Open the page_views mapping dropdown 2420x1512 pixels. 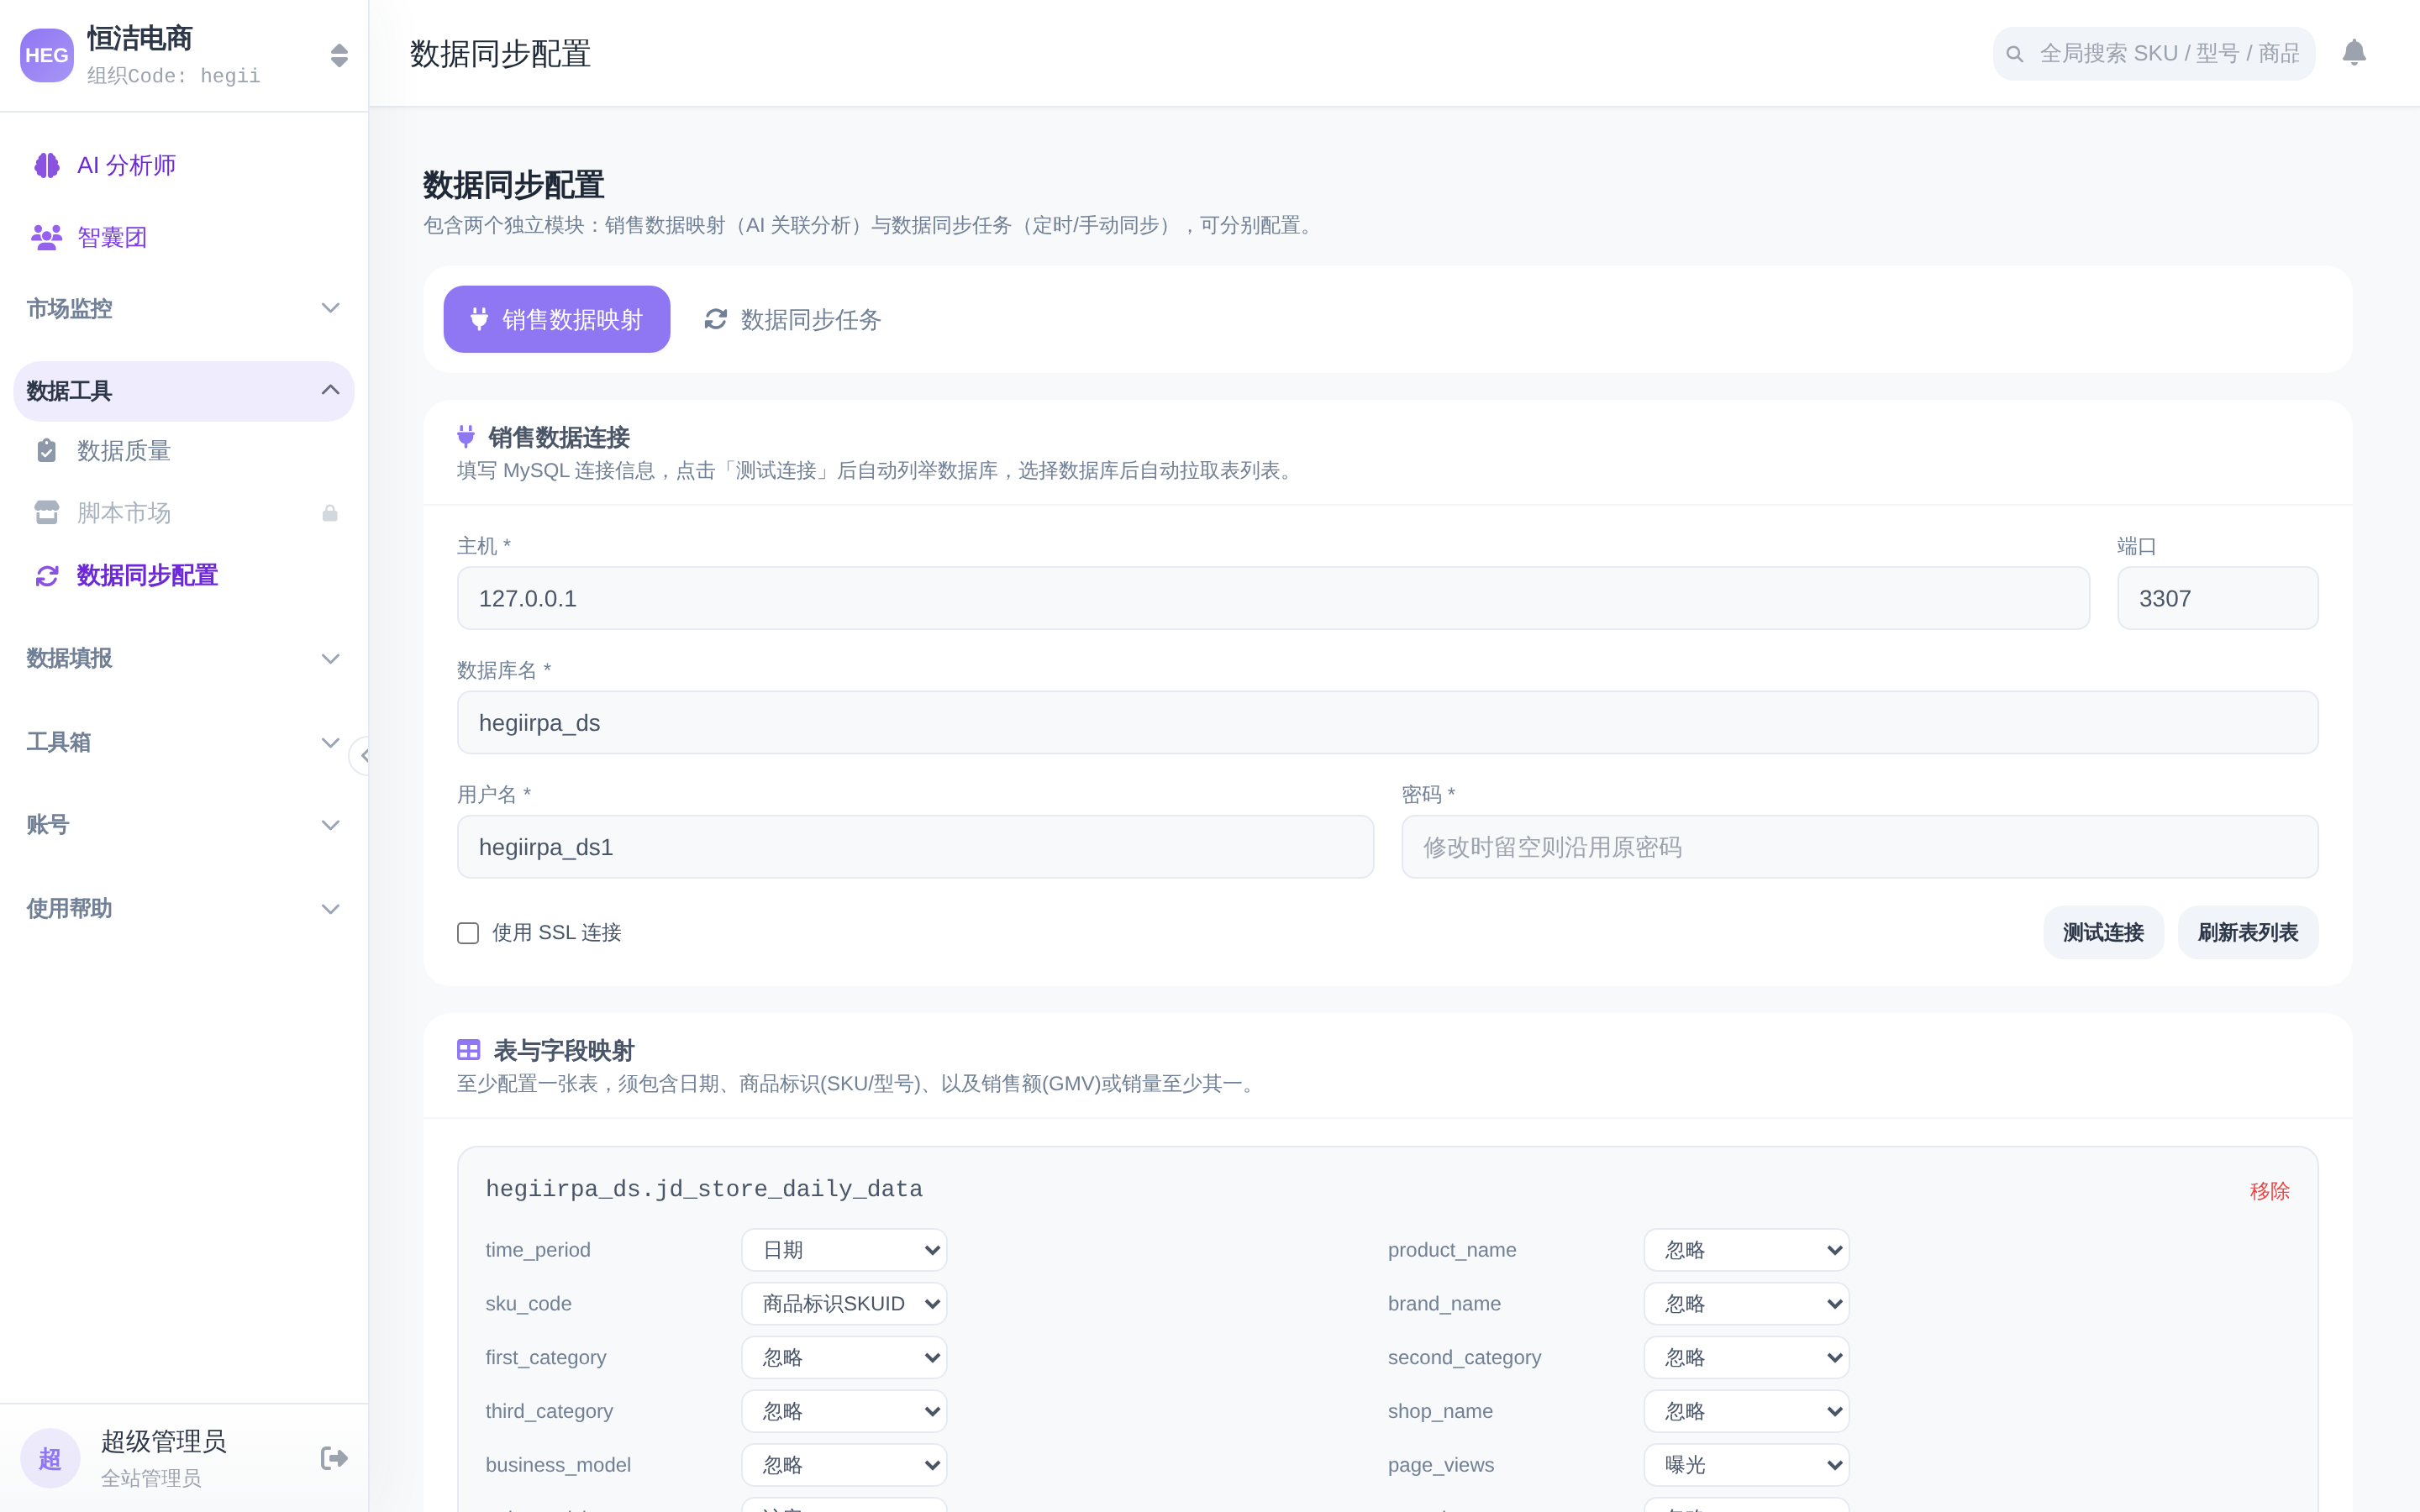pos(1747,1465)
